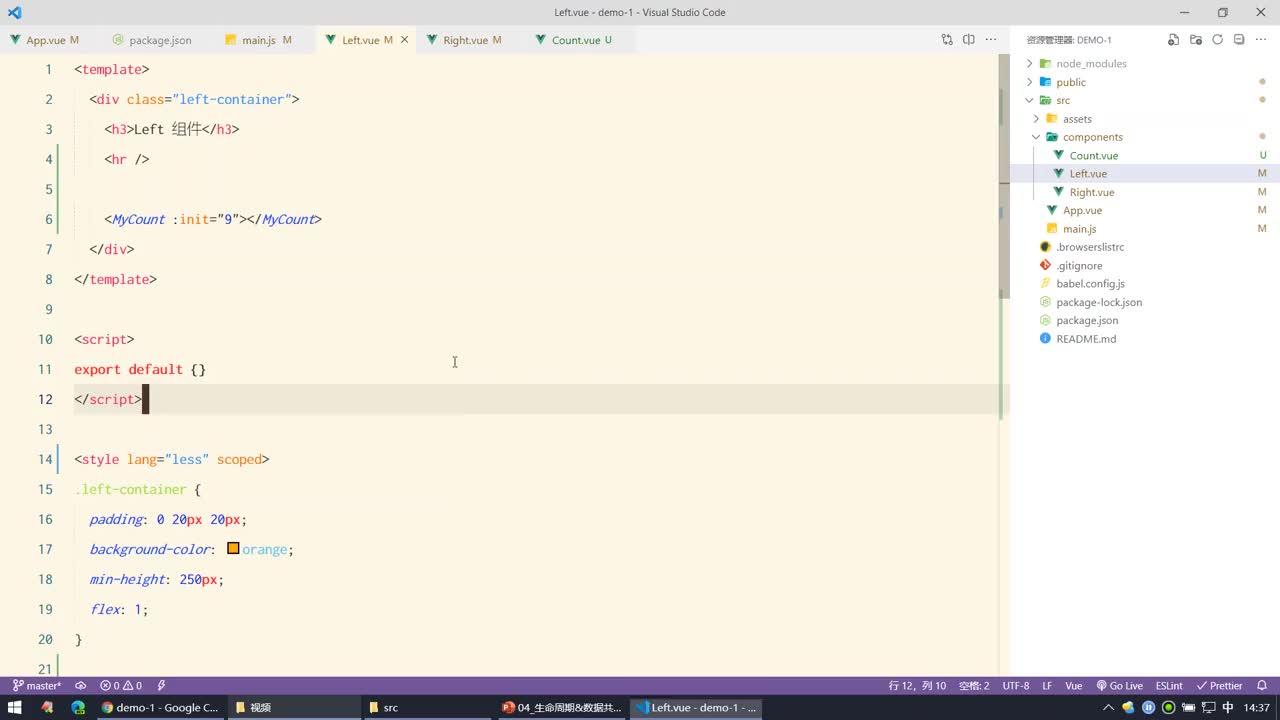This screenshot has height=720, width=1280.
Task: Click the orange color swatch in CSS
Action: click(x=233, y=548)
